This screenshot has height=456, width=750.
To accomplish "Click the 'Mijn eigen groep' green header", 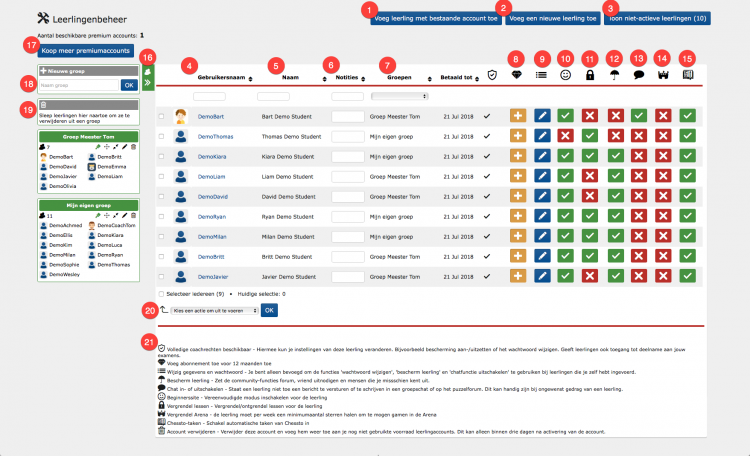I will pos(88,205).
